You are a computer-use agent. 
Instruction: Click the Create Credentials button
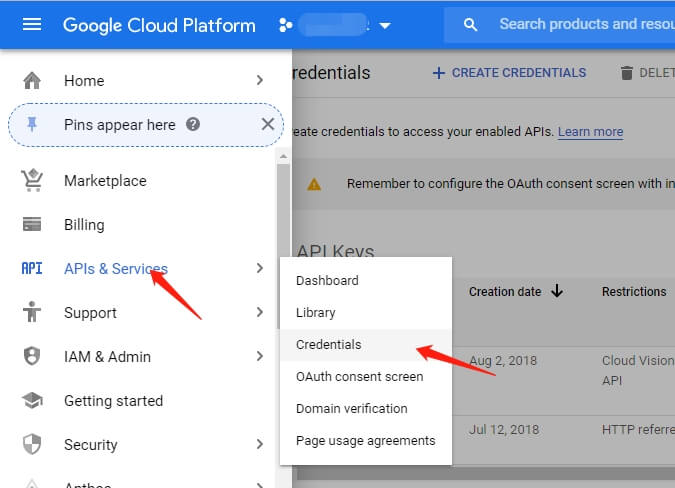click(x=509, y=73)
